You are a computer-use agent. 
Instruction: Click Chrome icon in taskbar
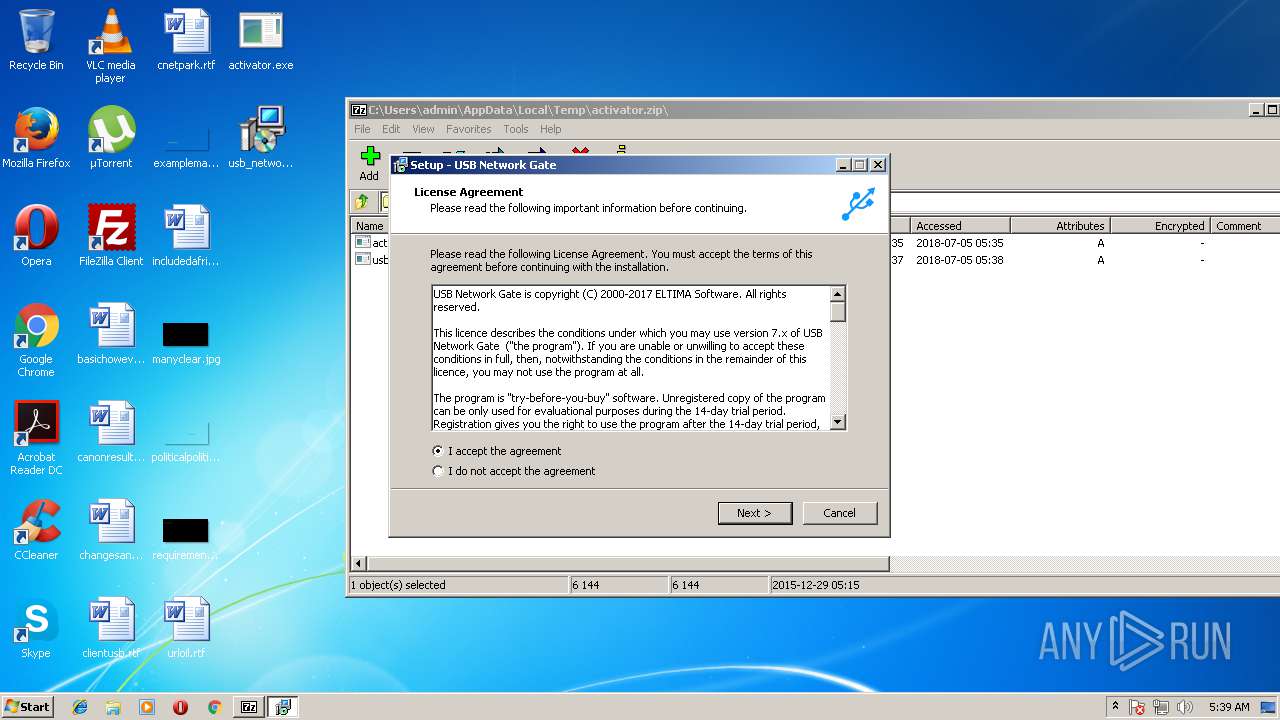[x=214, y=707]
